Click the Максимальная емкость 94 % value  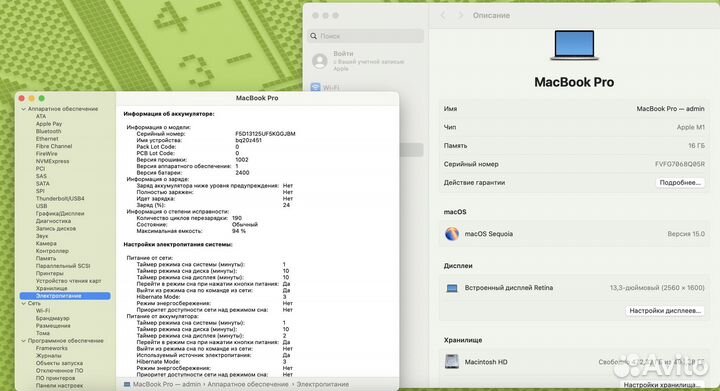[239, 231]
